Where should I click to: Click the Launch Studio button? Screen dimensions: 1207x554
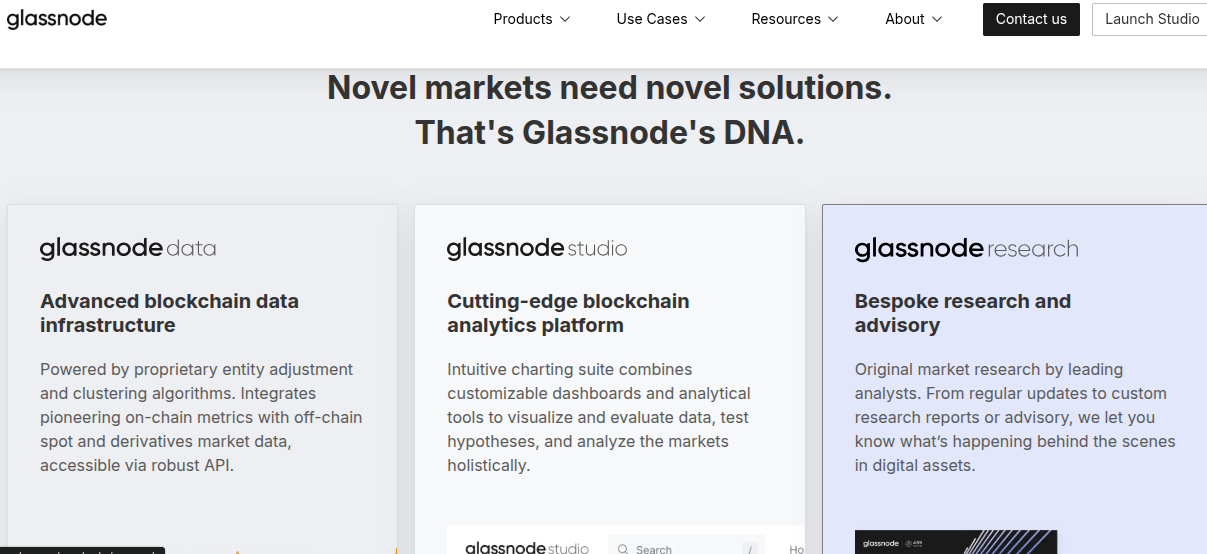(x=1151, y=19)
